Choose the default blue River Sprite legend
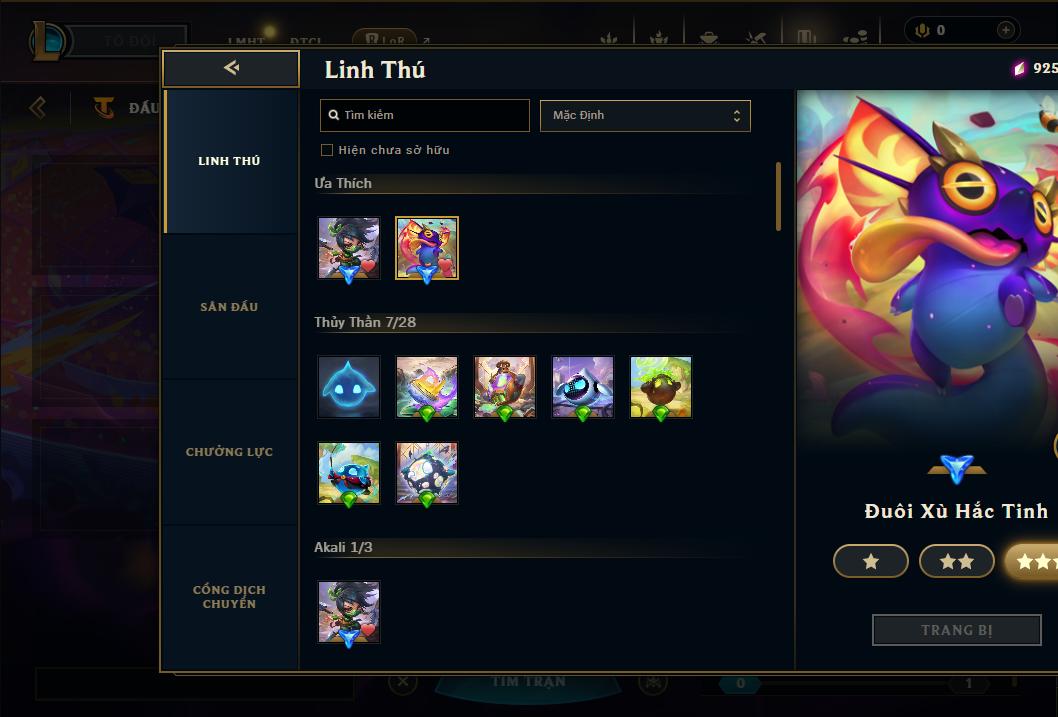Viewport: 1058px width, 717px height. click(x=349, y=387)
